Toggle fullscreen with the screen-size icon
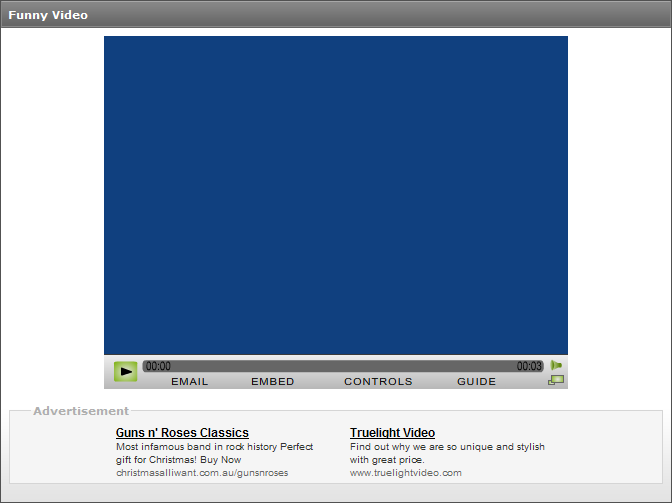This screenshot has width=672, height=503. coord(556,380)
